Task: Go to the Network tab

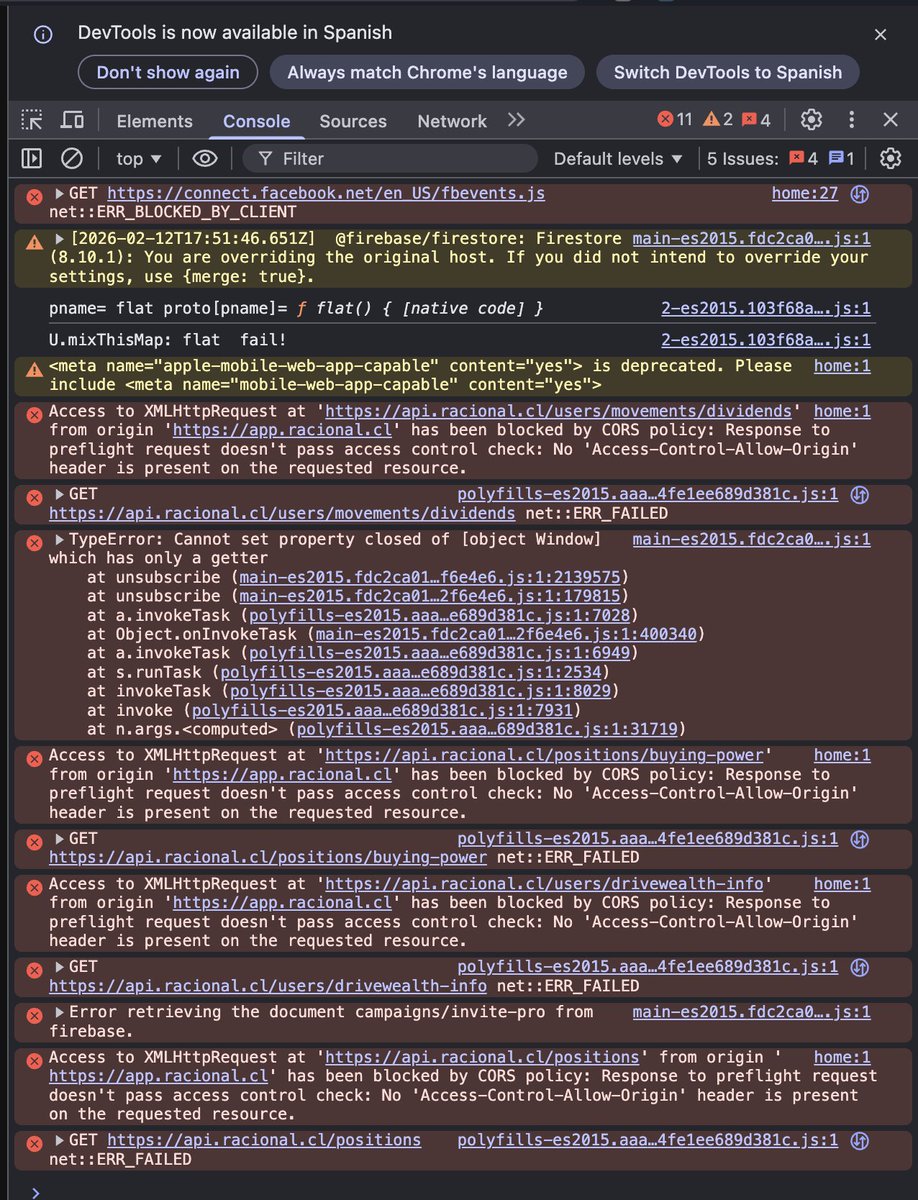Action: click(x=452, y=121)
